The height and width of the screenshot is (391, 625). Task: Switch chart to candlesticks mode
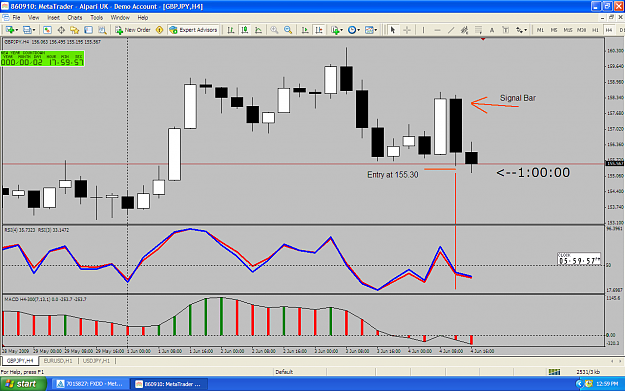[x=245, y=30]
